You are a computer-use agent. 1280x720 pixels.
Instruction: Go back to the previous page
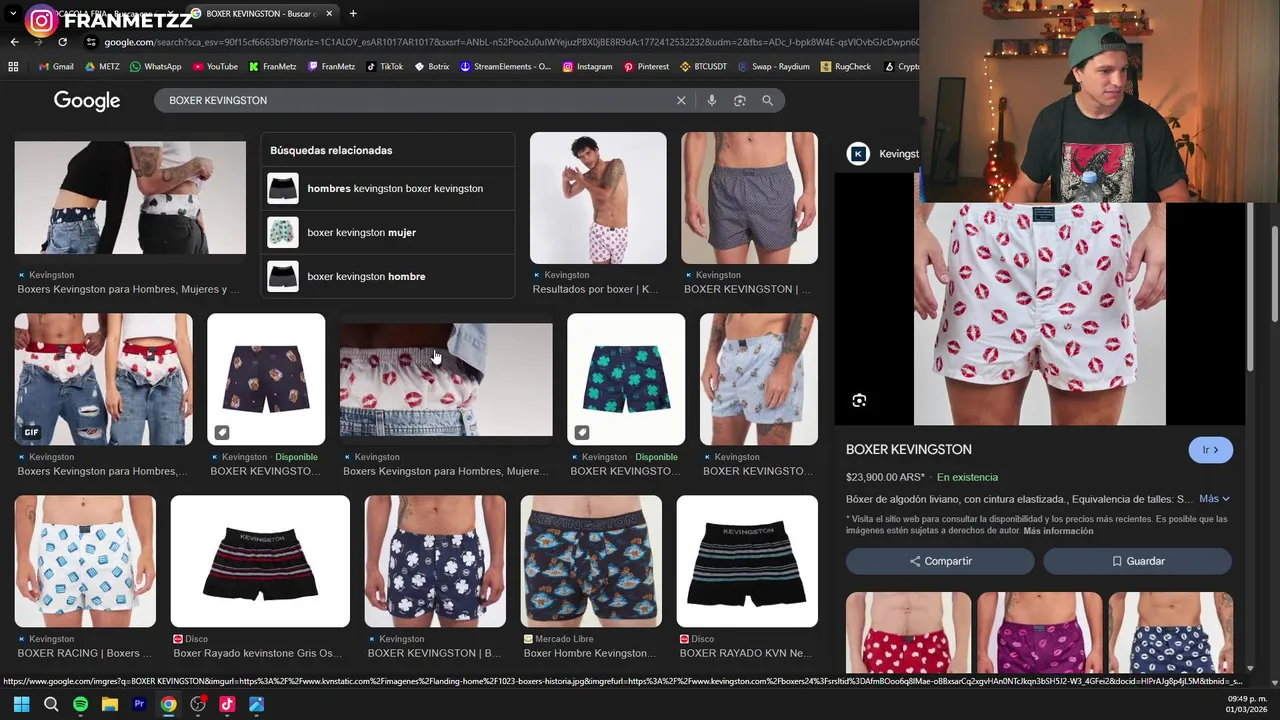(14, 42)
